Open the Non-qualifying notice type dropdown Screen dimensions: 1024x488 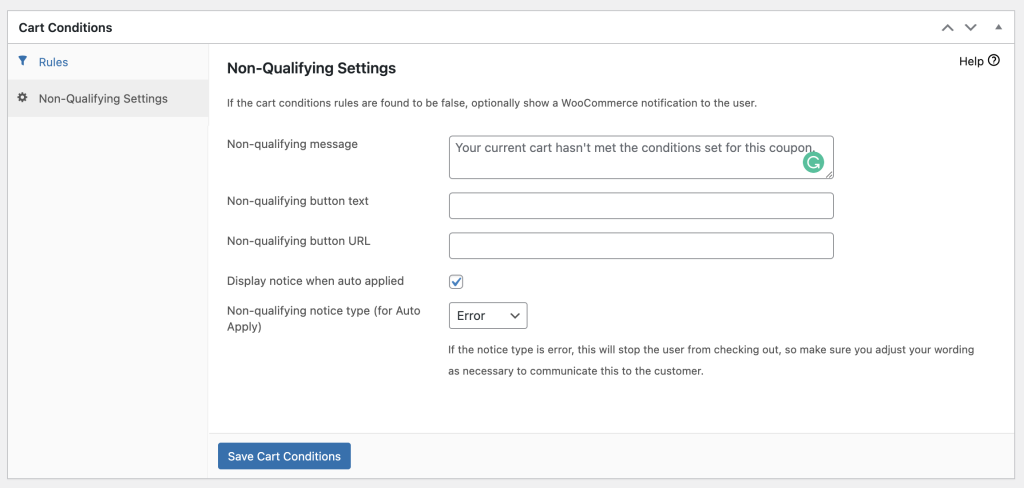coord(488,316)
